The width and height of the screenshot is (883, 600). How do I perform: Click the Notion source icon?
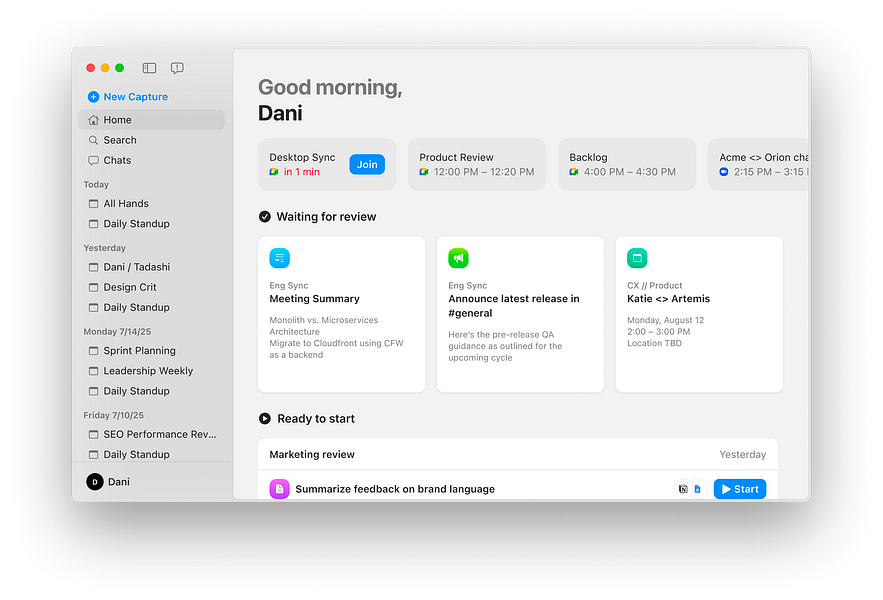(x=683, y=489)
